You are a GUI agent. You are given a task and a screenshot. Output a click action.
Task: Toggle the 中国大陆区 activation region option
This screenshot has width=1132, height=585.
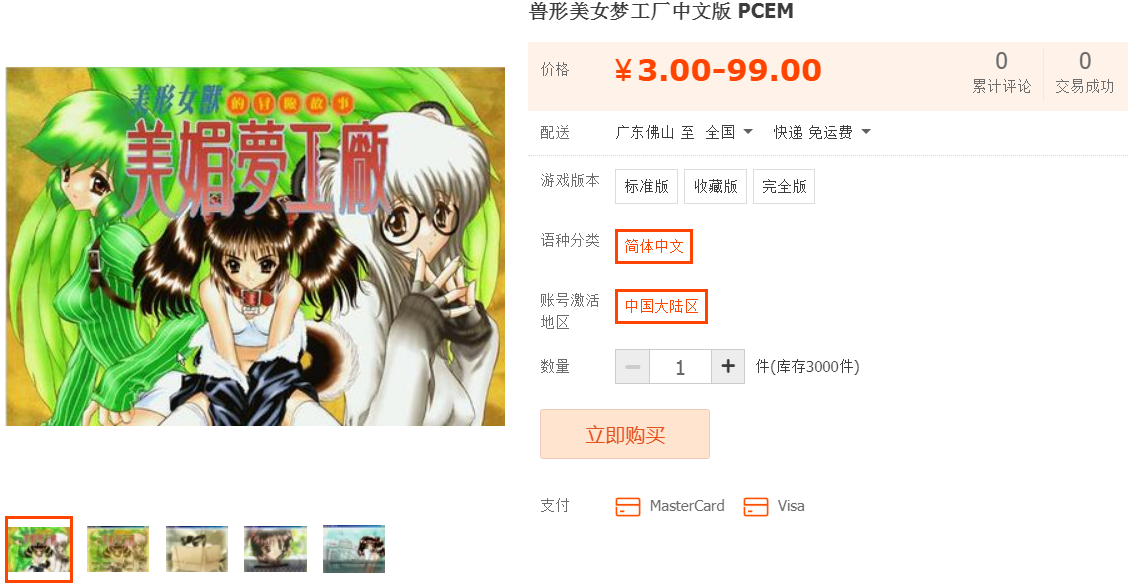tap(661, 306)
